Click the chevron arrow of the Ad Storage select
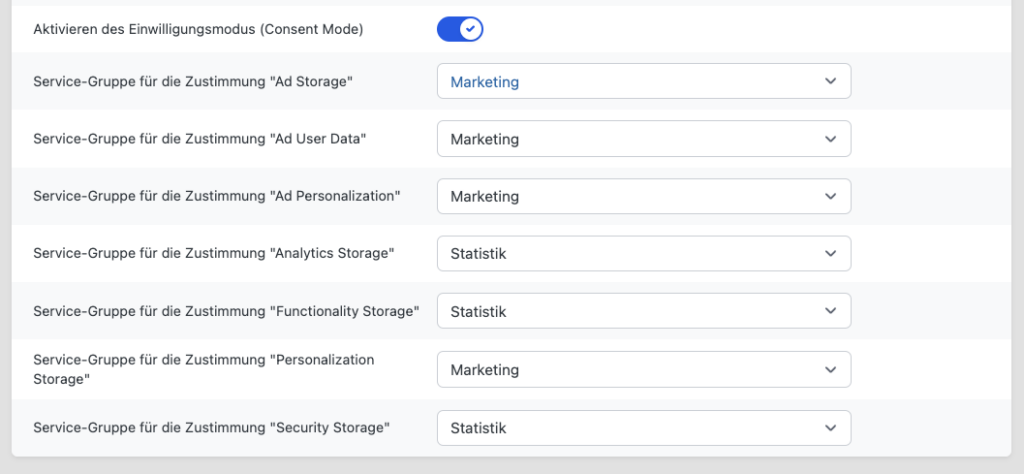The image size is (1024, 474). pyautogui.click(x=830, y=81)
